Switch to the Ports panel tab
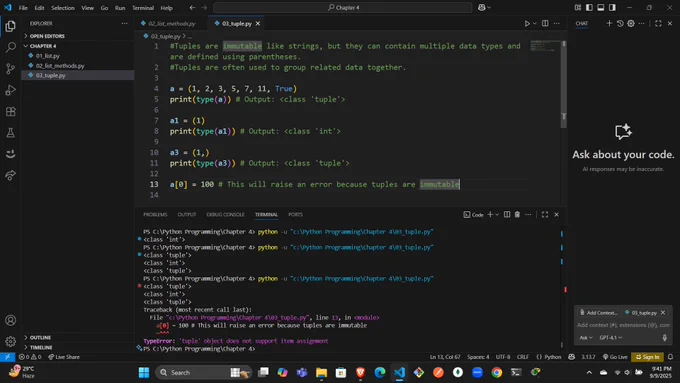 (295, 214)
